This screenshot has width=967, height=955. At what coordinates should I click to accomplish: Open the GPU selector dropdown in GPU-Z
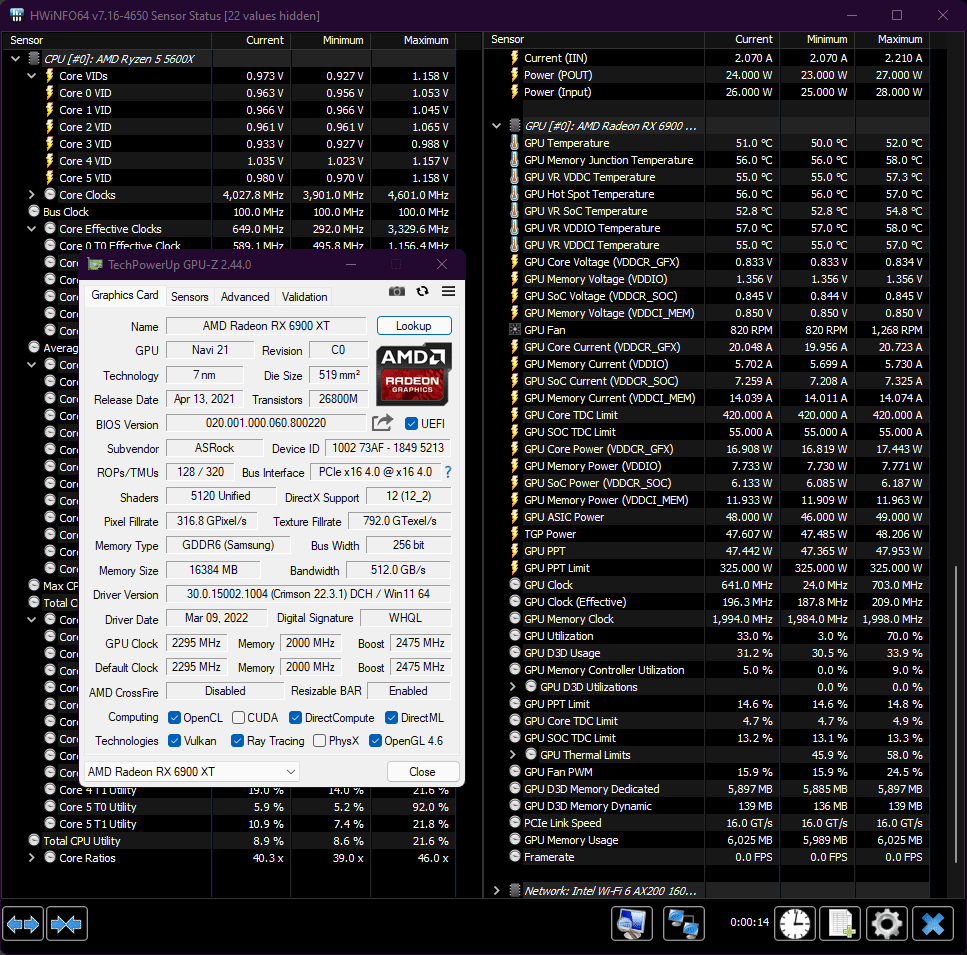(191, 771)
